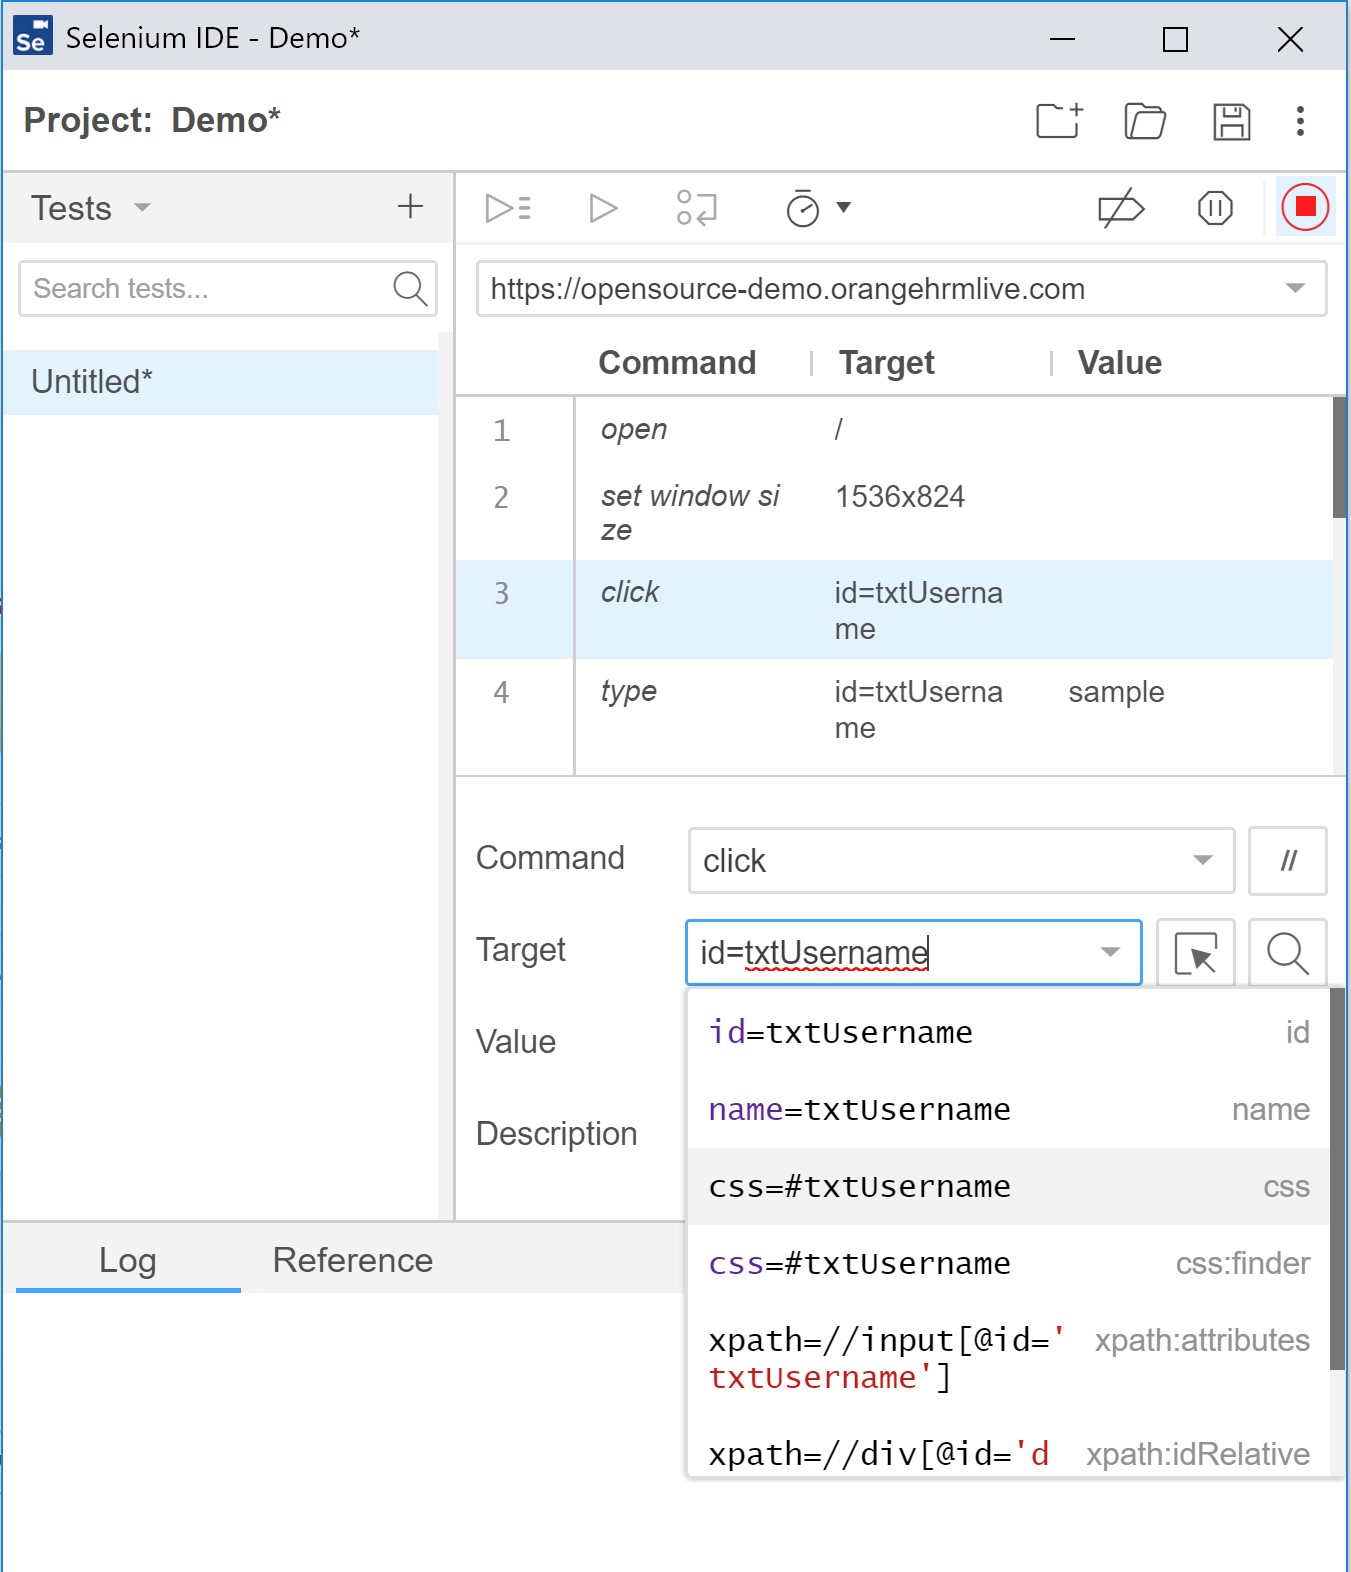Click Select target in page button
1351x1572 pixels.
[x=1195, y=953]
